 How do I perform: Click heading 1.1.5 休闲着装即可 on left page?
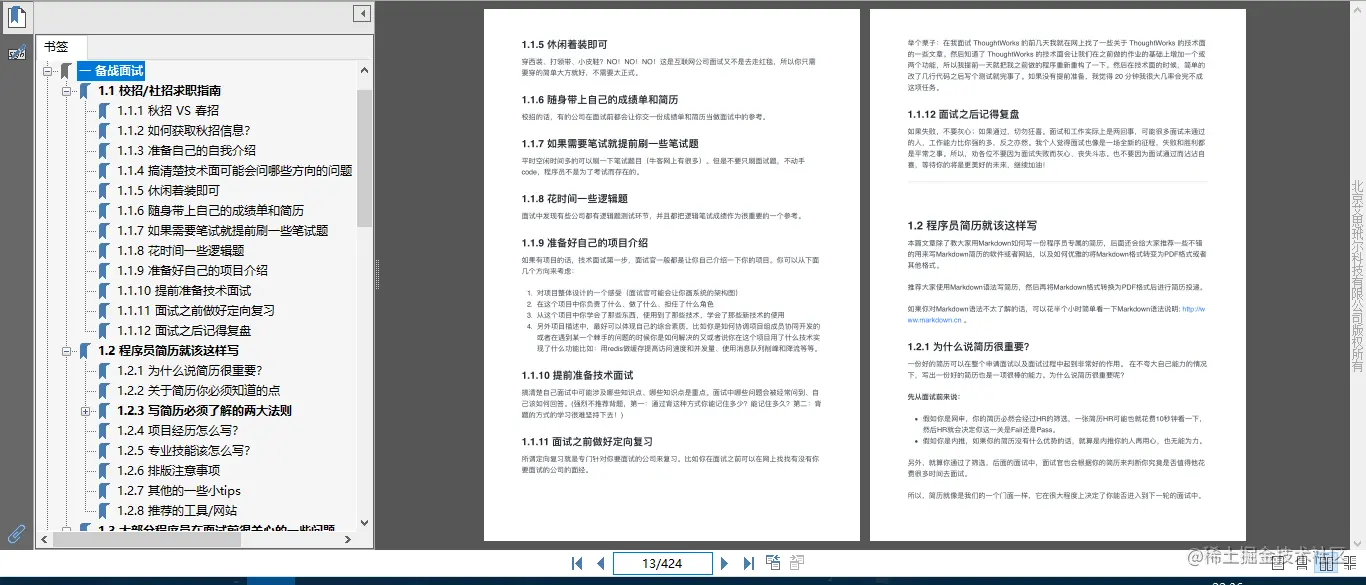pyautogui.click(x=564, y=45)
